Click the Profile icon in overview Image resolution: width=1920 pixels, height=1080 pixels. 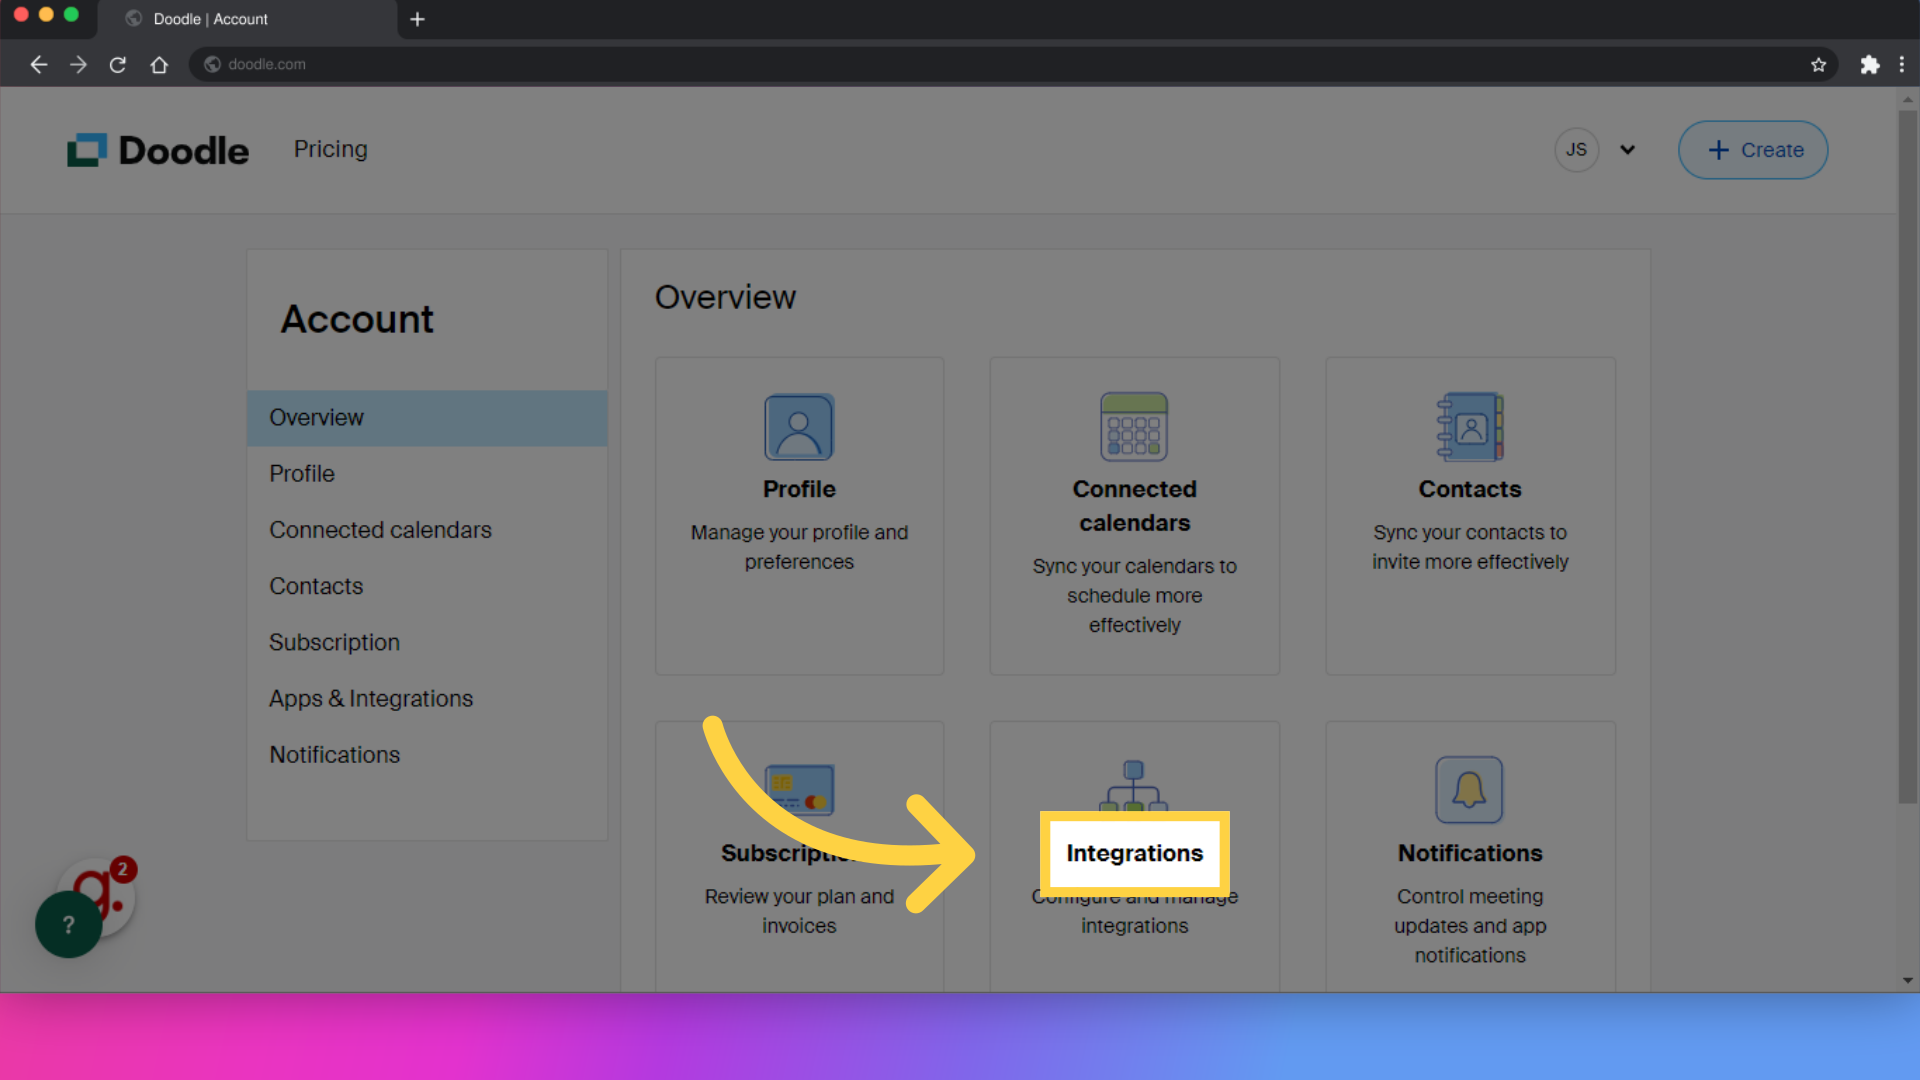798,426
